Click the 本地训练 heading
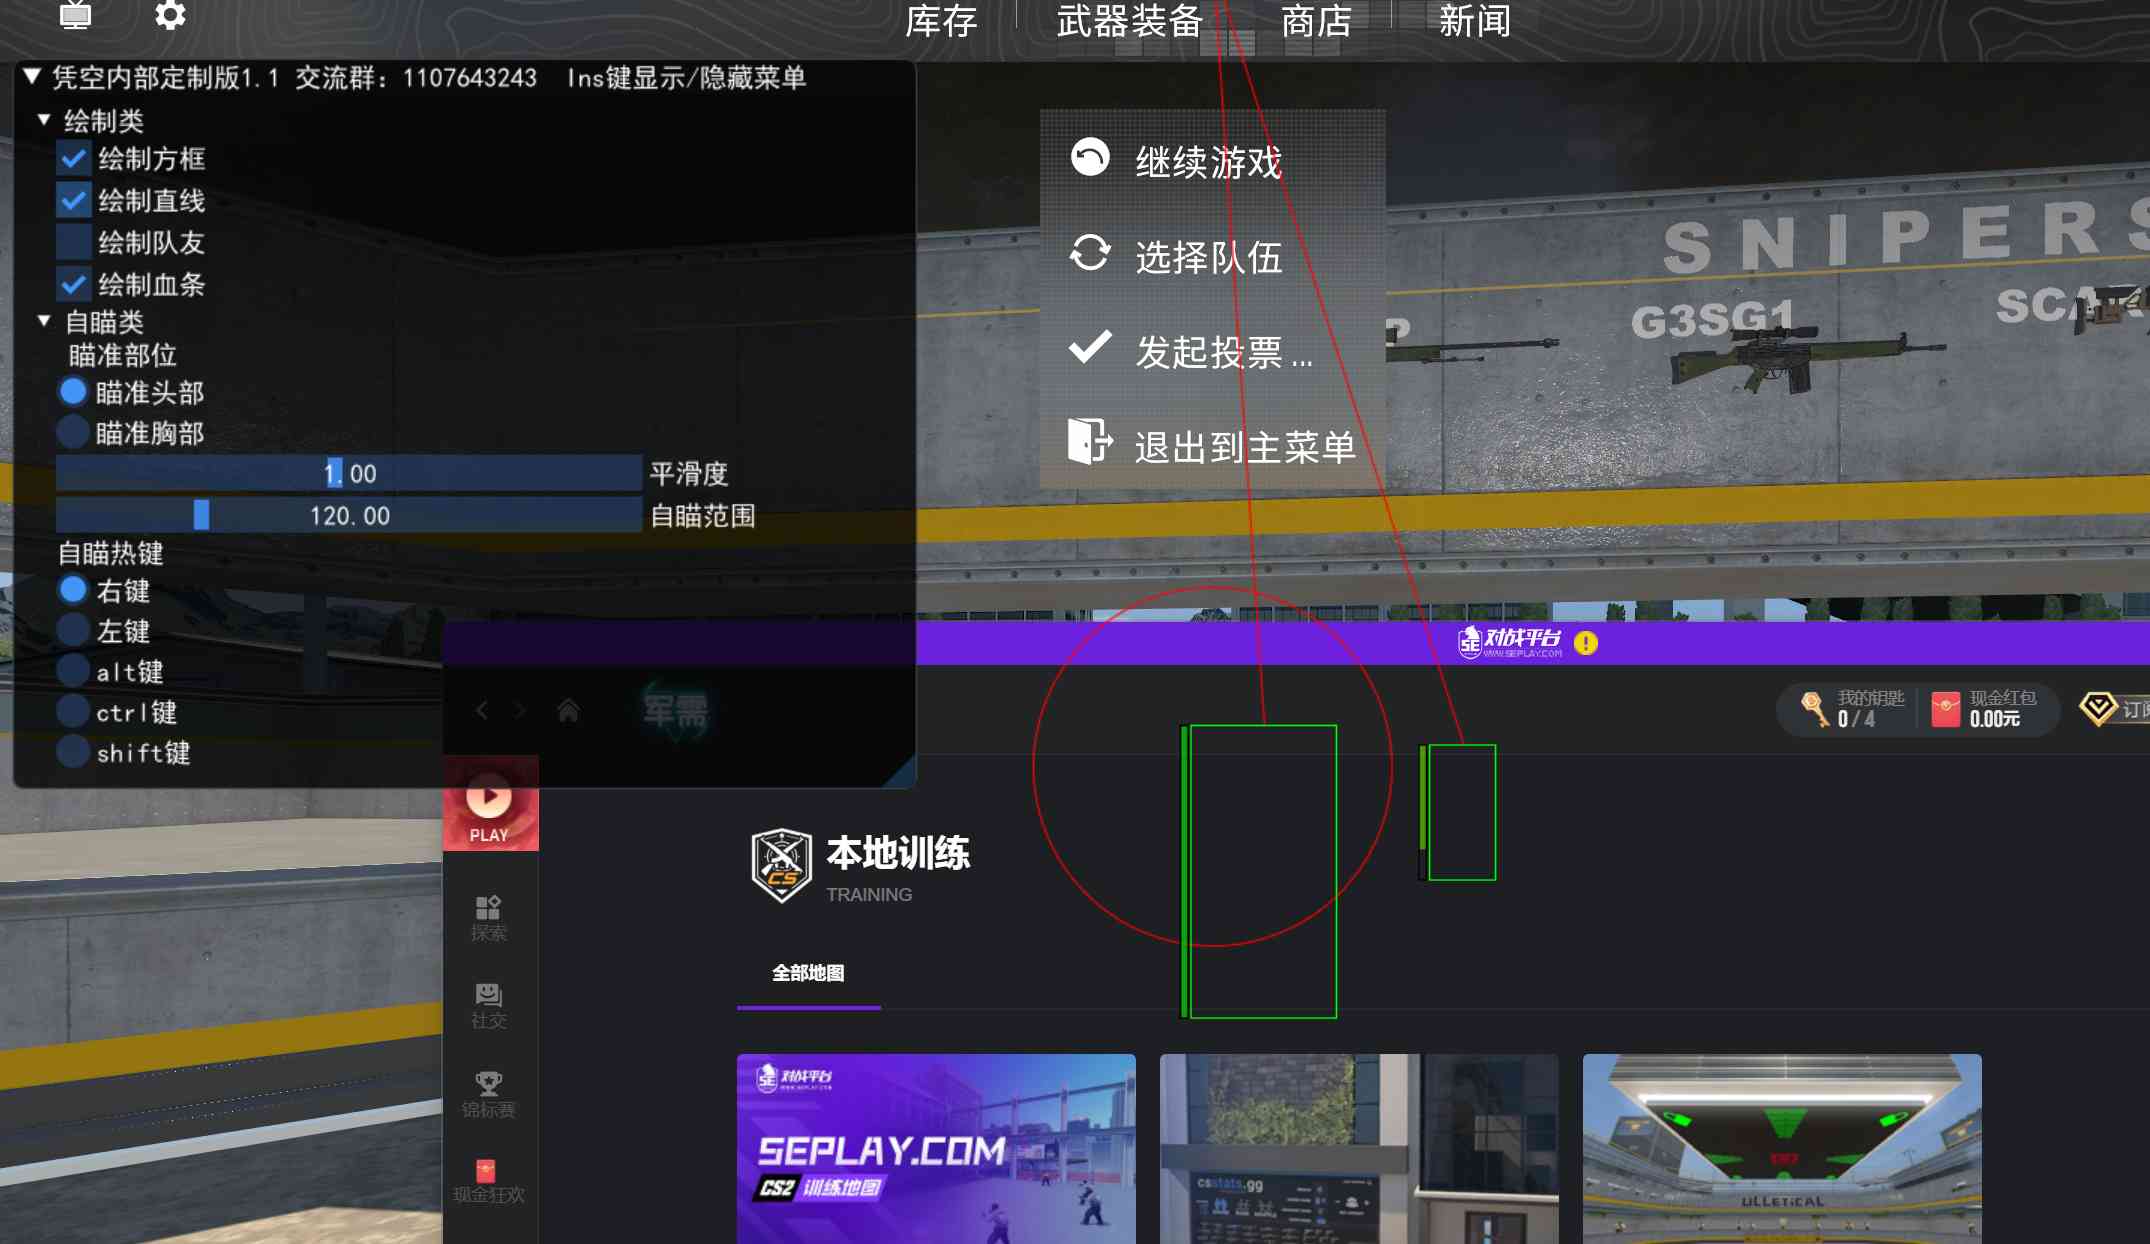This screenshot has height=1244, width=2150. 898,853
